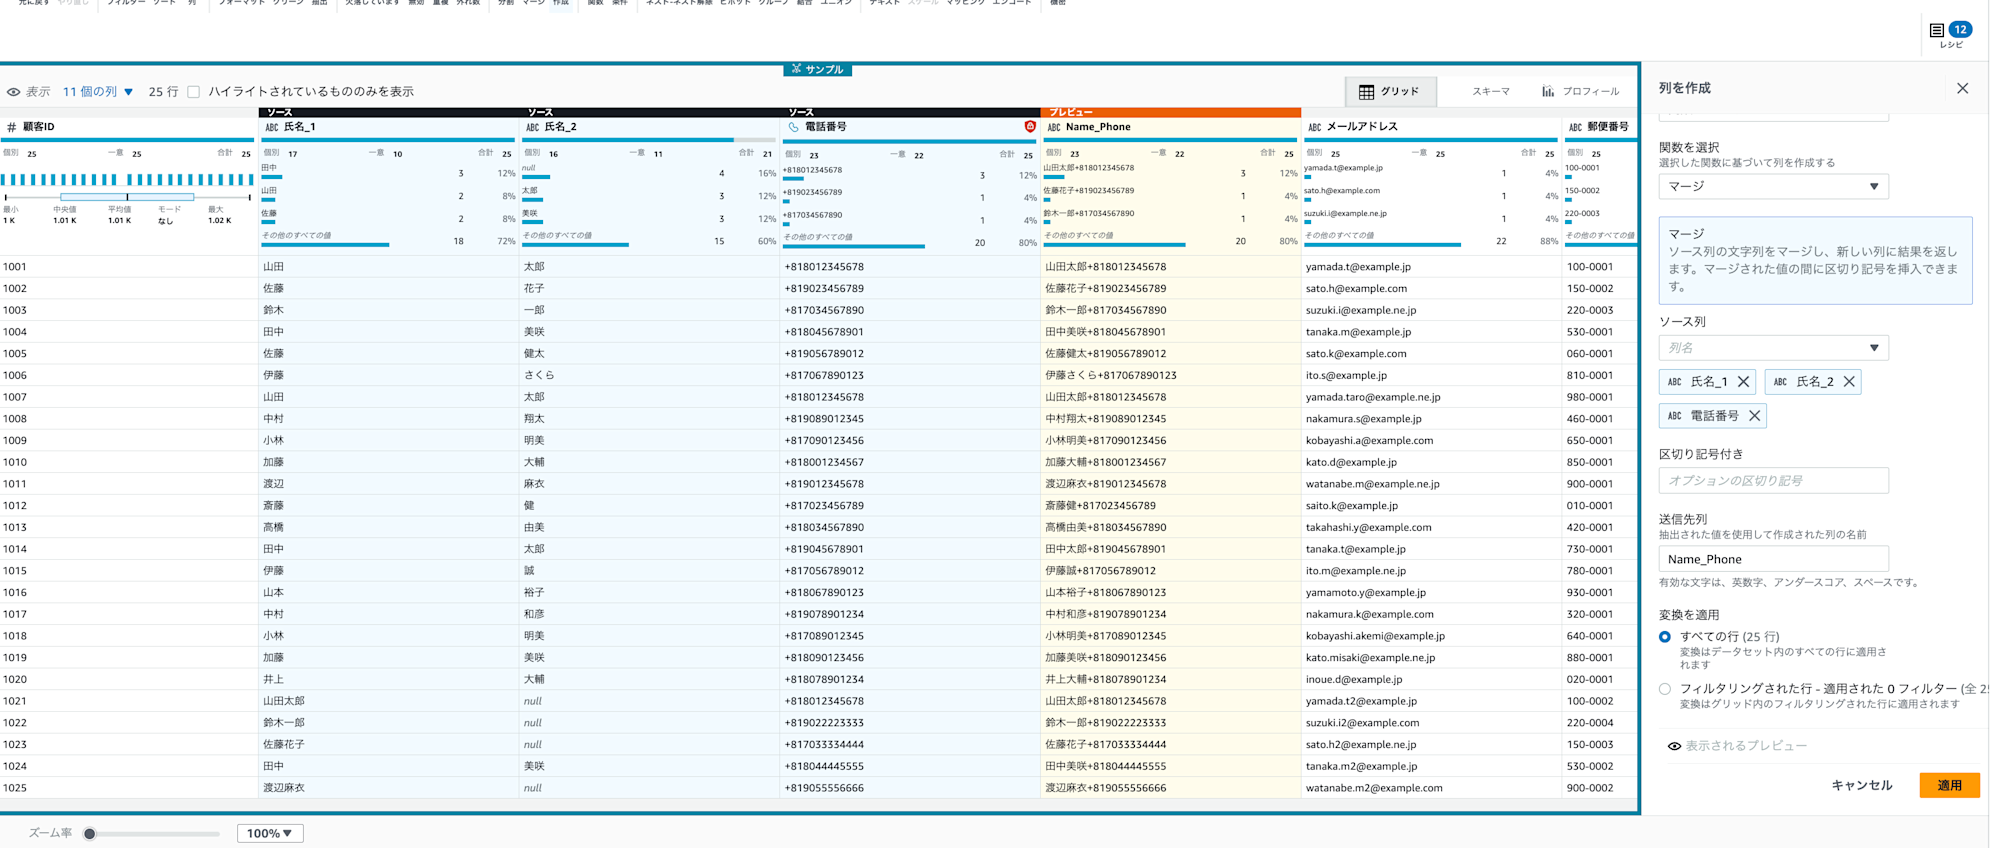2000x848 pixels.
Task: Click the red shield icon in 電話番号 header
Action: tap(1030, 126)
